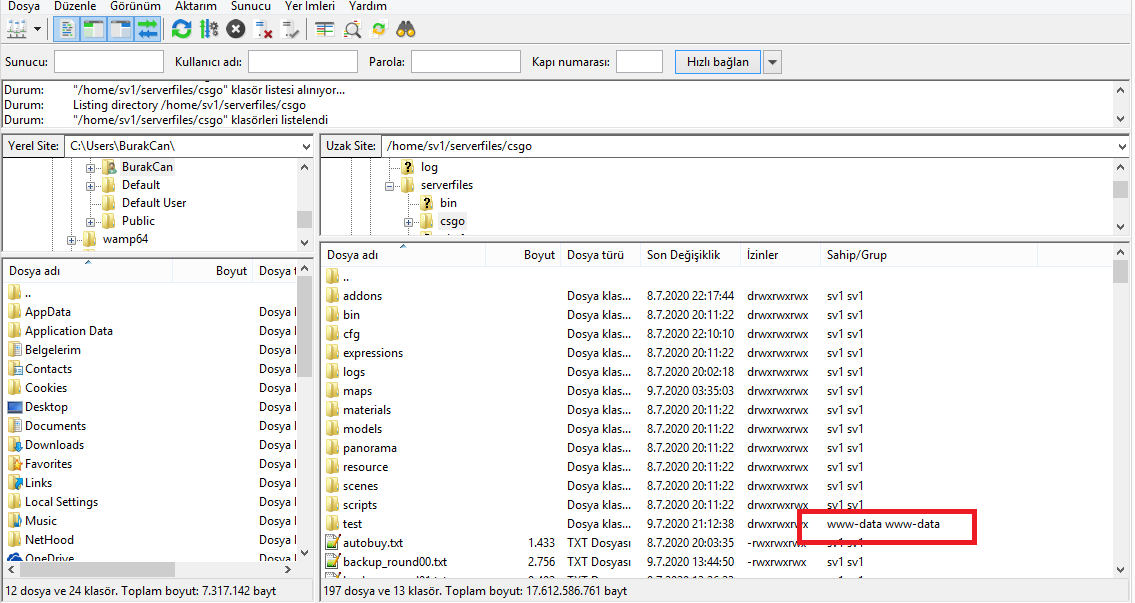Screen dimensions: 1135x603
Task: Open file search binoculars icon
Action: coord(406,30)
